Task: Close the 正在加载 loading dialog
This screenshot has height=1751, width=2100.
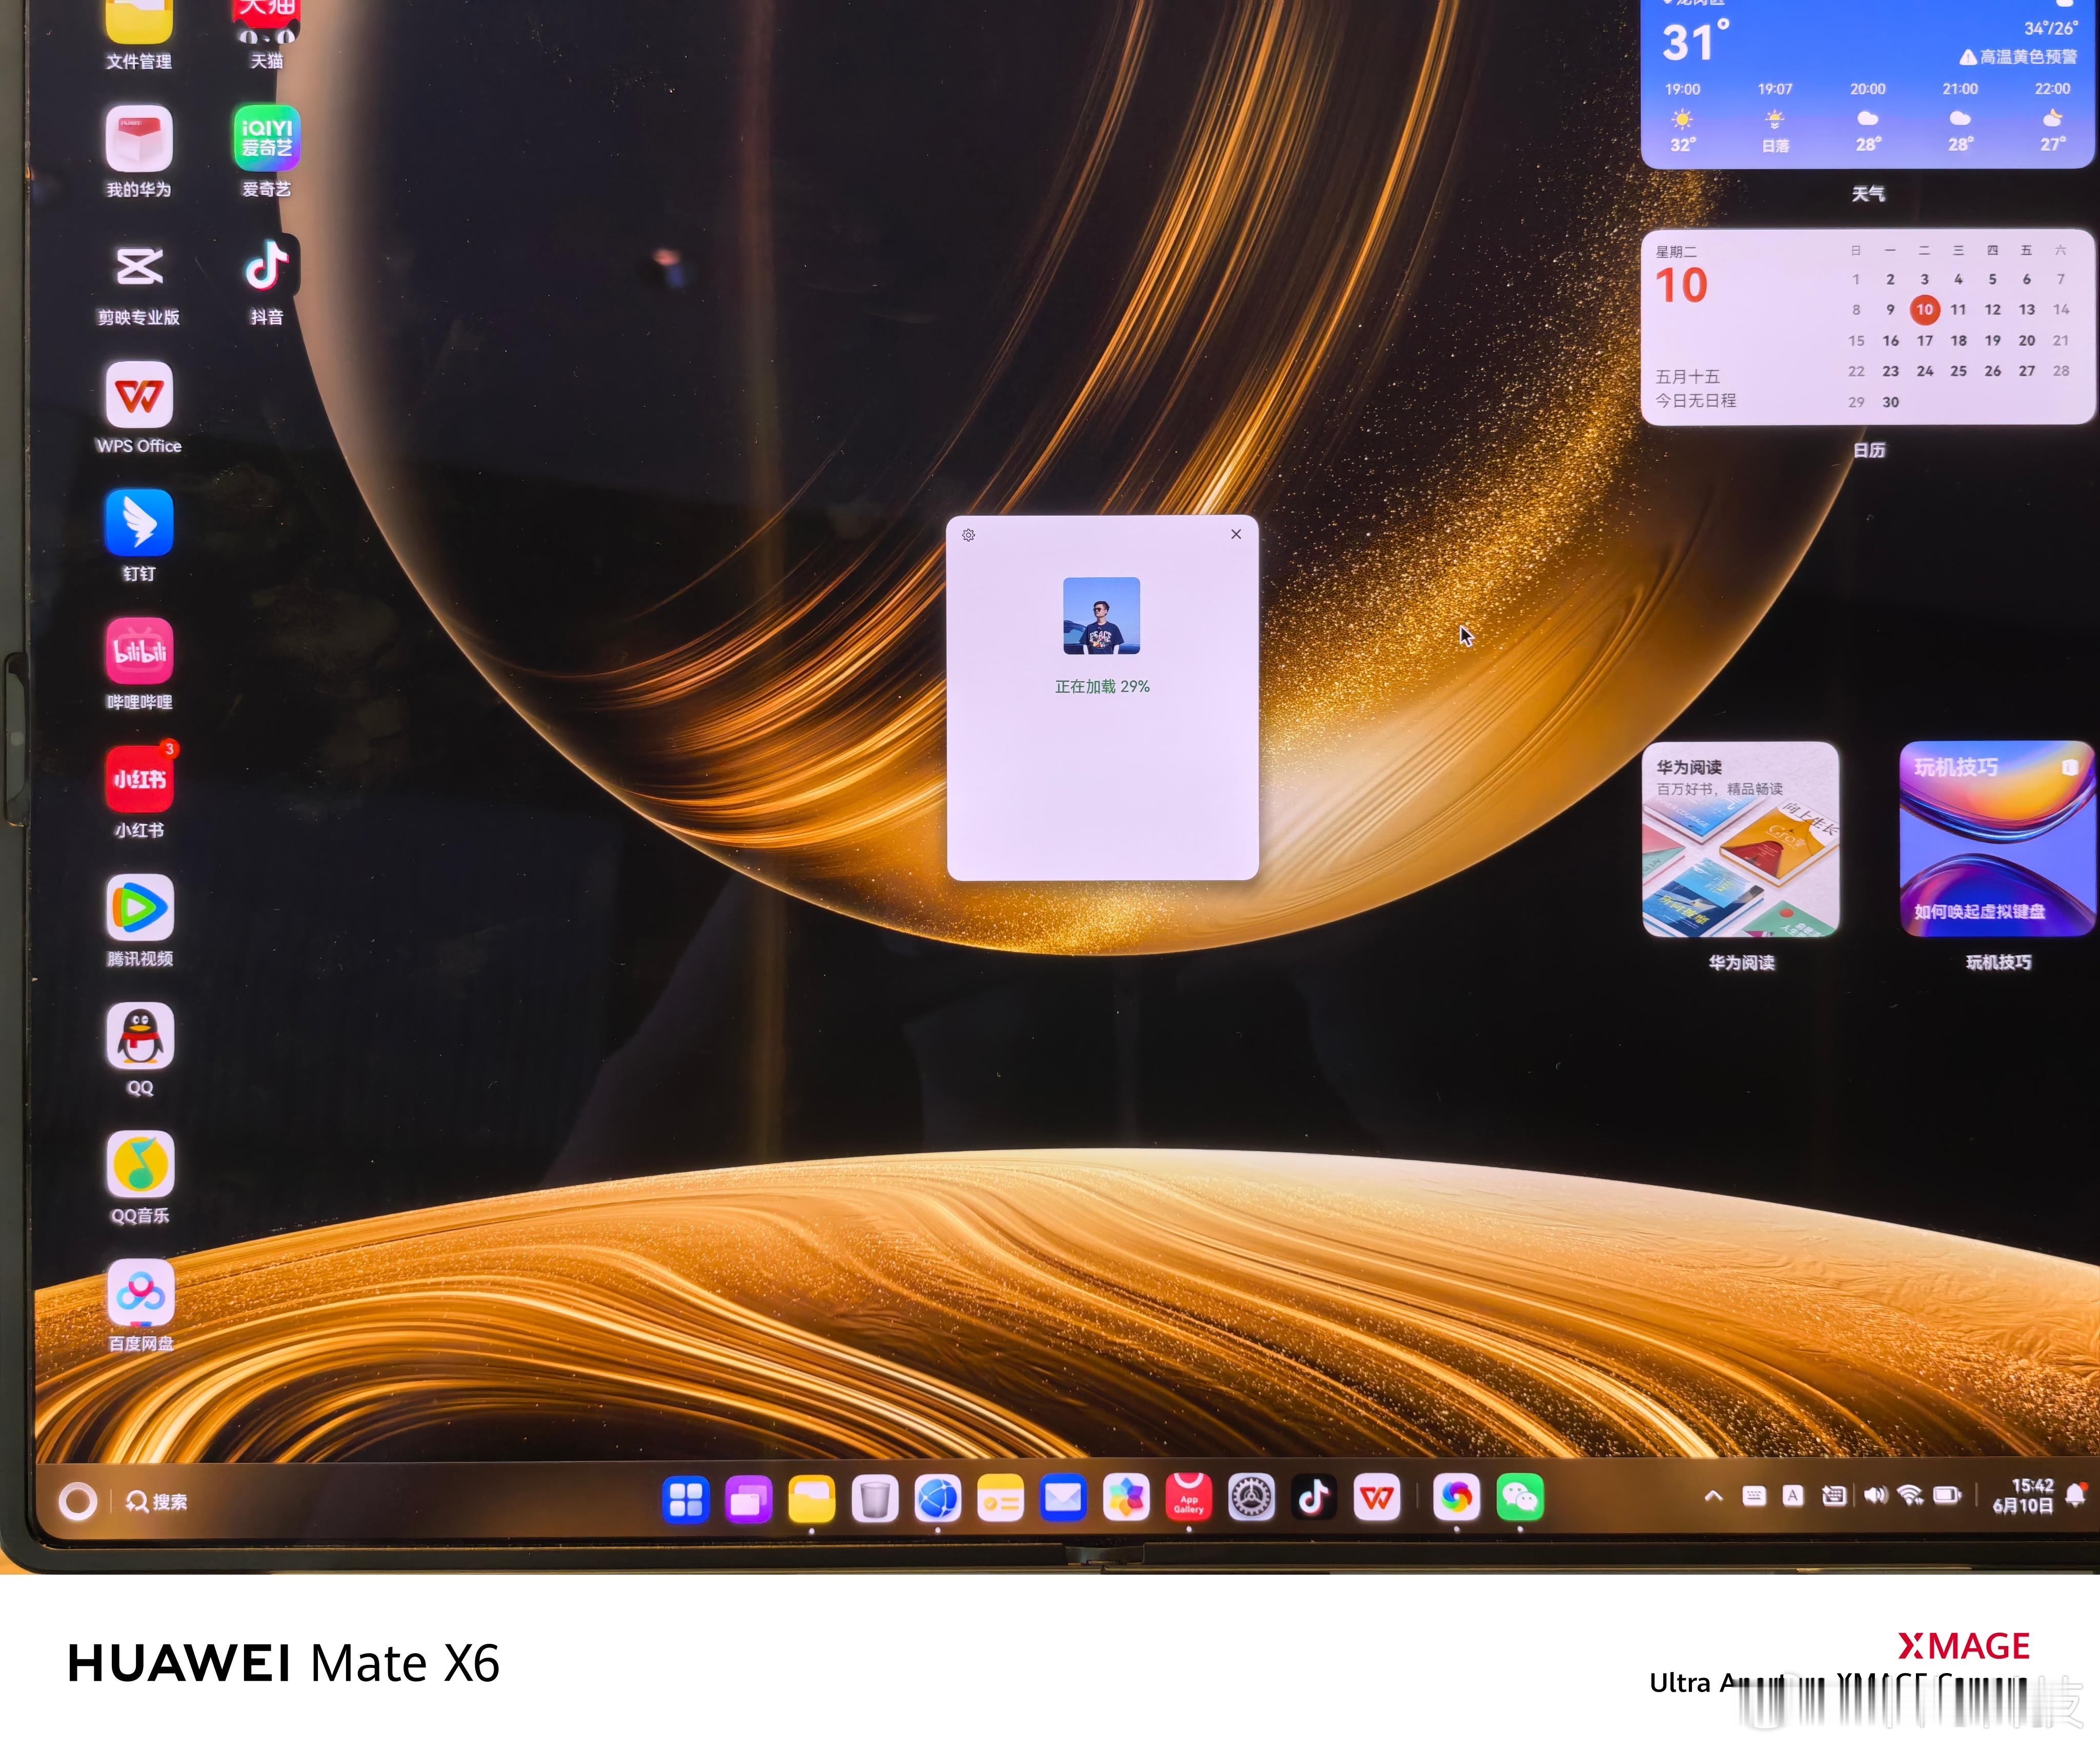Action: 1237,535
